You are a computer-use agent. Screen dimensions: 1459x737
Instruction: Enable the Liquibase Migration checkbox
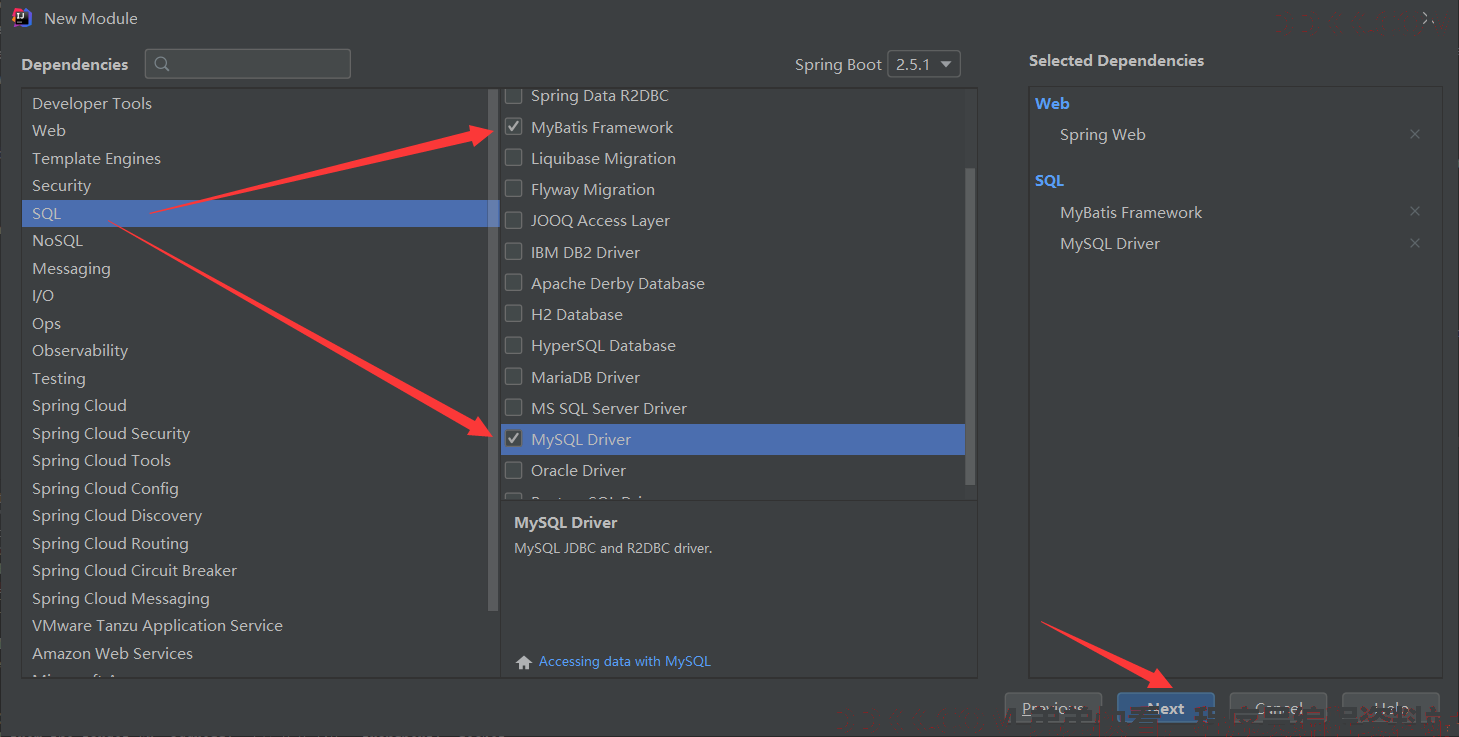(x=514, y=158)
